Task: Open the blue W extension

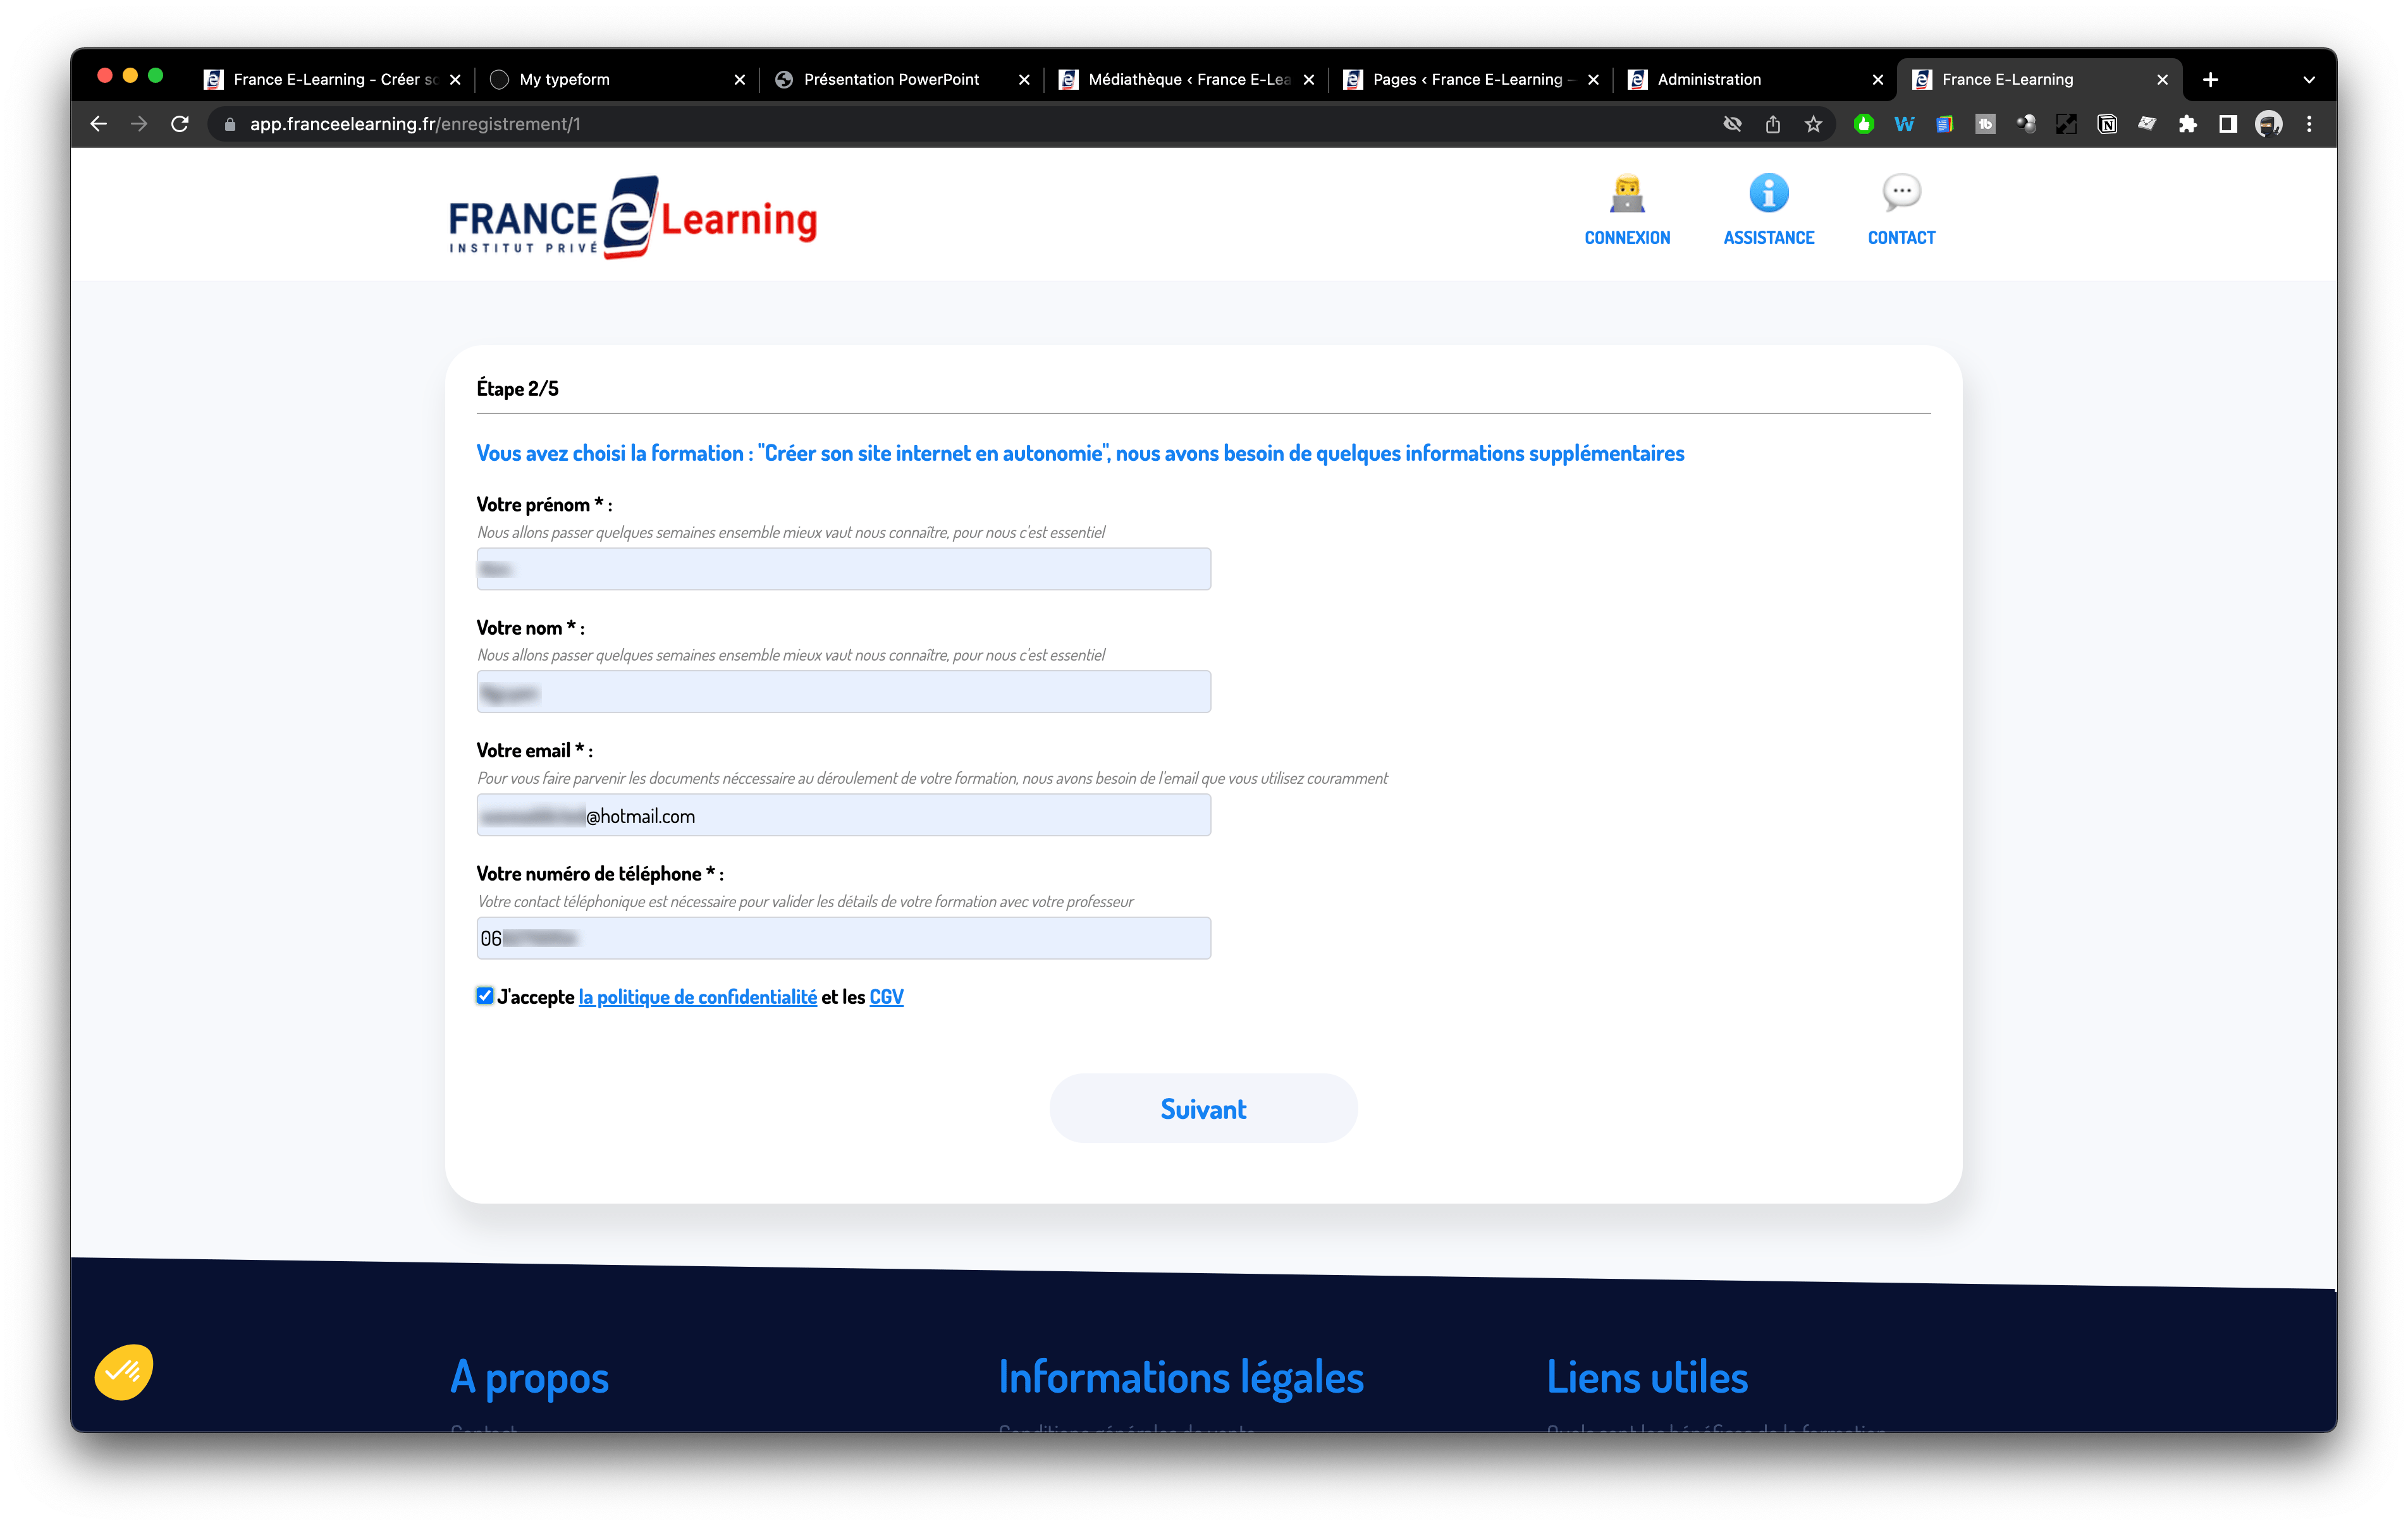Action: [x=1904, y=124]
